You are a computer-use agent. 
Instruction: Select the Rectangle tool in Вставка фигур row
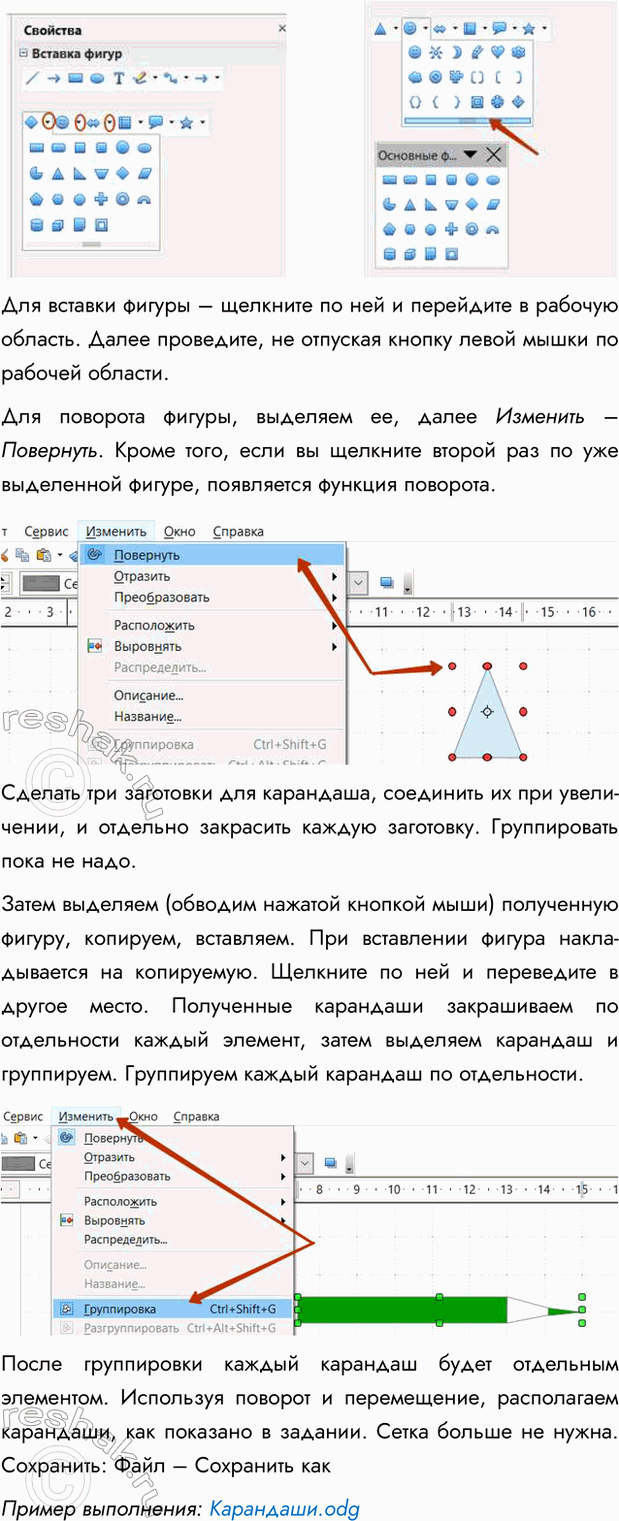click(76, 78)
